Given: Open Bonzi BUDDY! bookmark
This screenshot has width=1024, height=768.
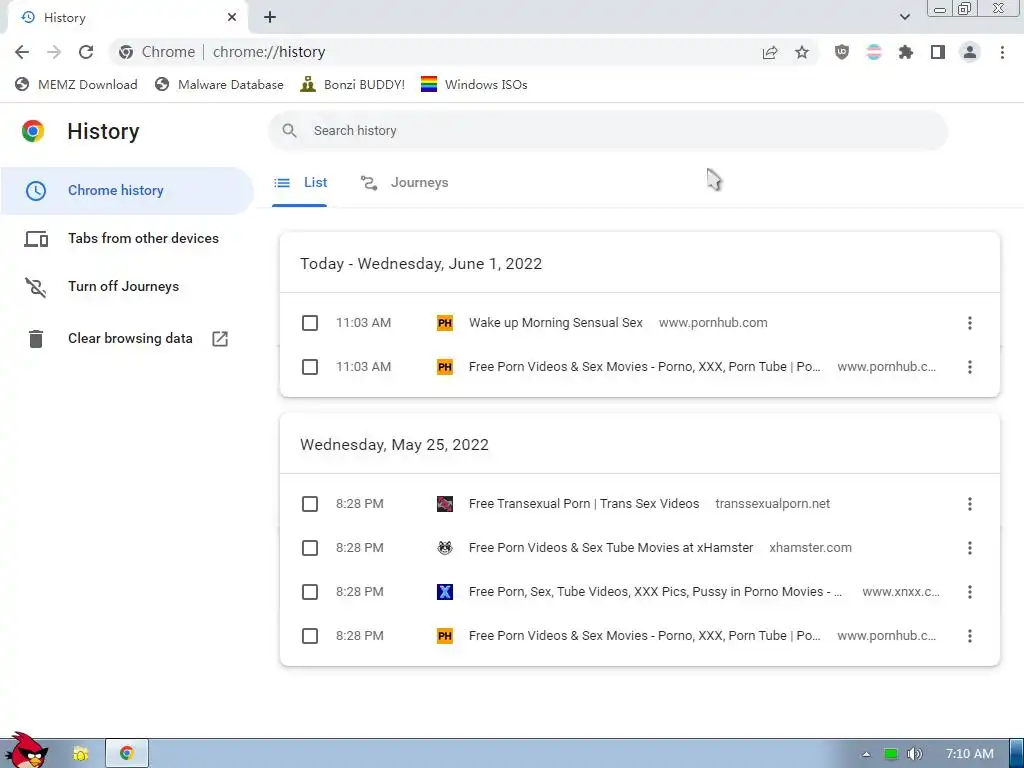Looking at the screenshot, I should click(x=353, y=85).
